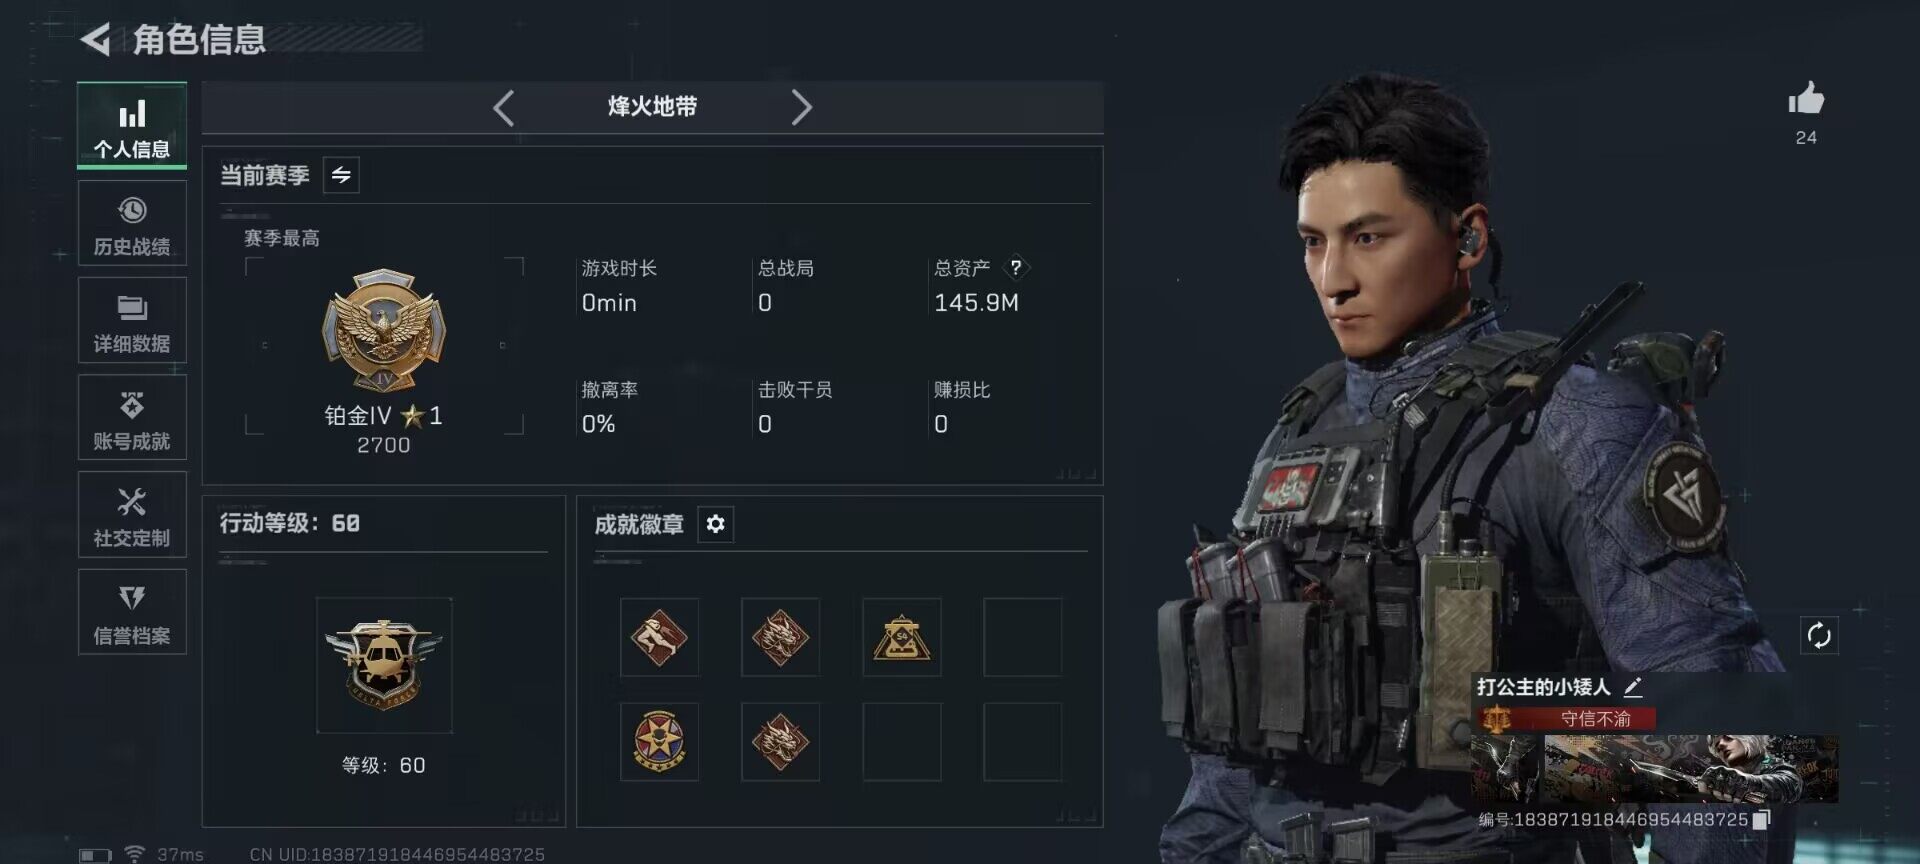Toggle the 当前赛季 season switch button

click(341, 175)
